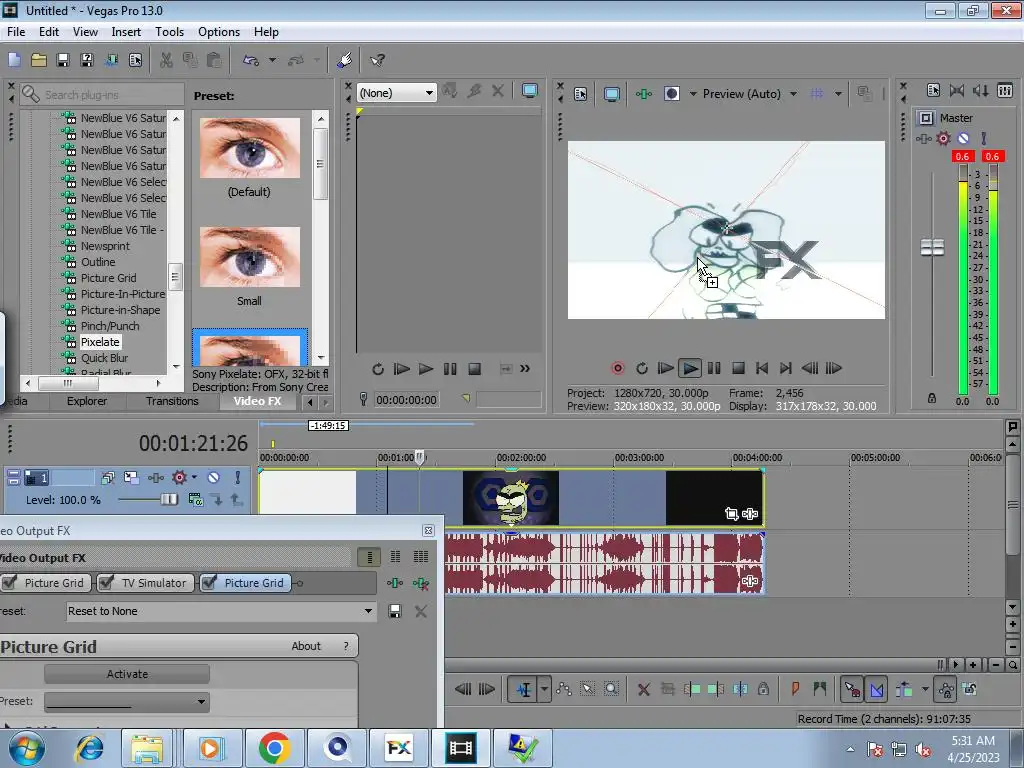Expand the Reset to None preset dropdown
The height and width of the screenshot is (768, 1024).
[x=368, y=611]
